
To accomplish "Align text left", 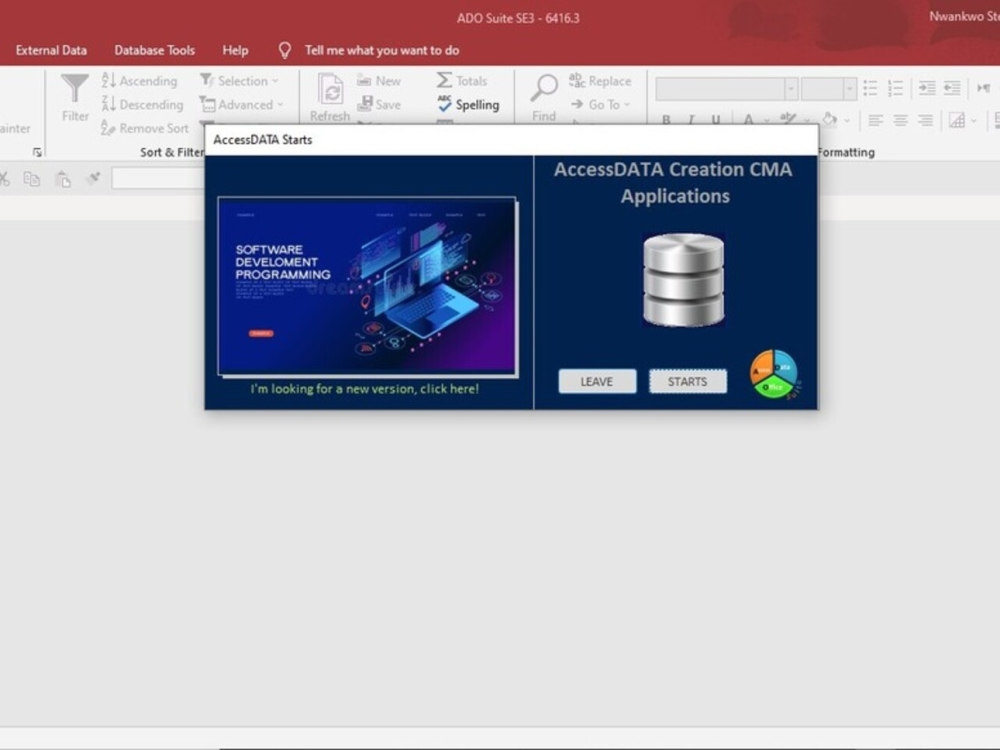I will 875,120.
